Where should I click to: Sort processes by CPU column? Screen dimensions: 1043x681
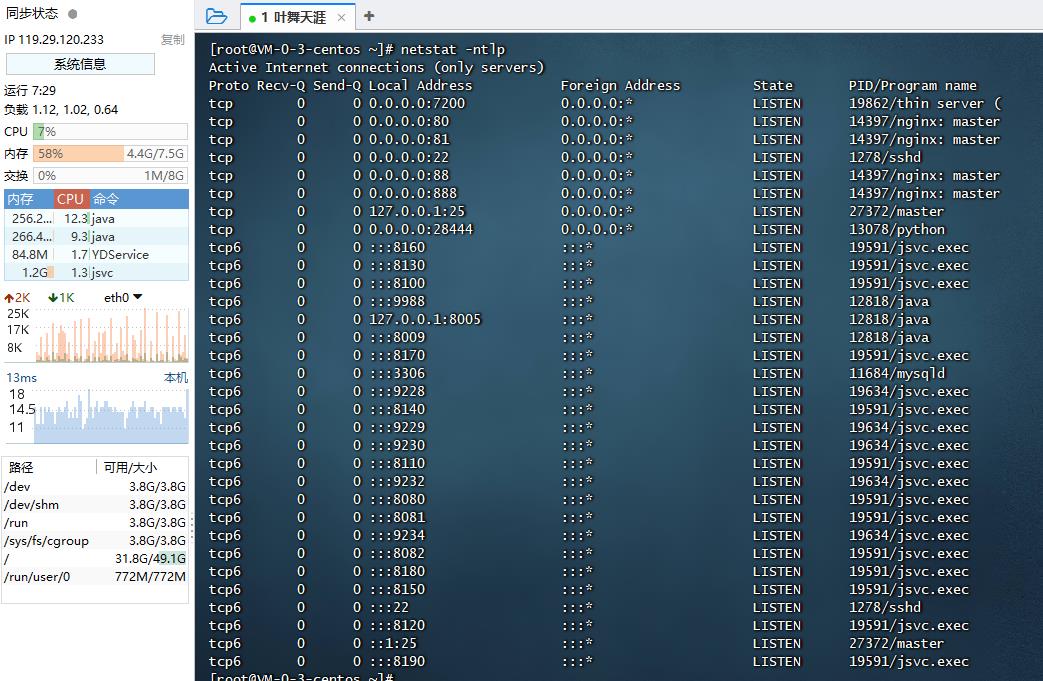(70, 199)
